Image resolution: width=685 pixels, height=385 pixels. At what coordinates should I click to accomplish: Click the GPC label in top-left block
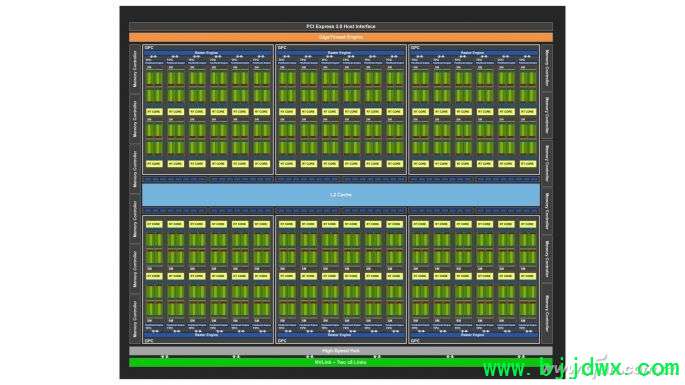point(149,48)
